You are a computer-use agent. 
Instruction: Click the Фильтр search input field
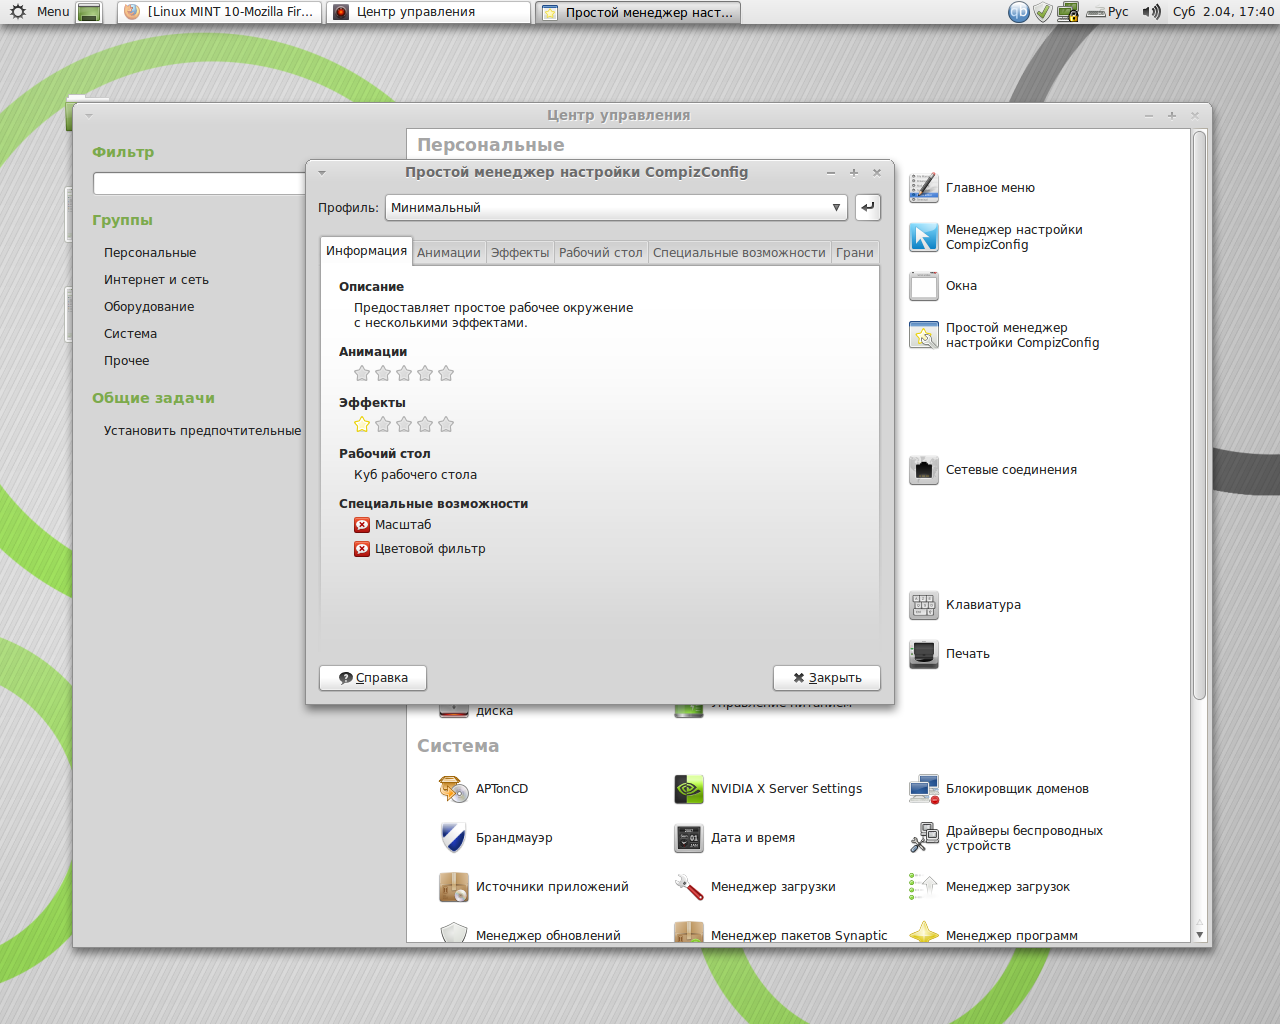tap(199, 184)
